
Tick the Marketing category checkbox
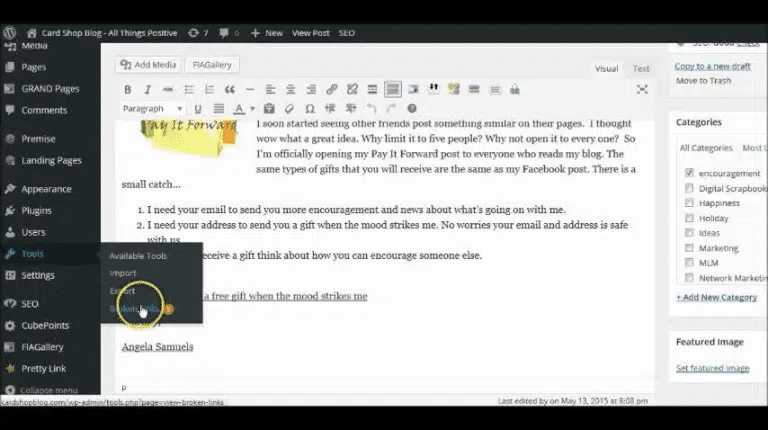[689, 248]
